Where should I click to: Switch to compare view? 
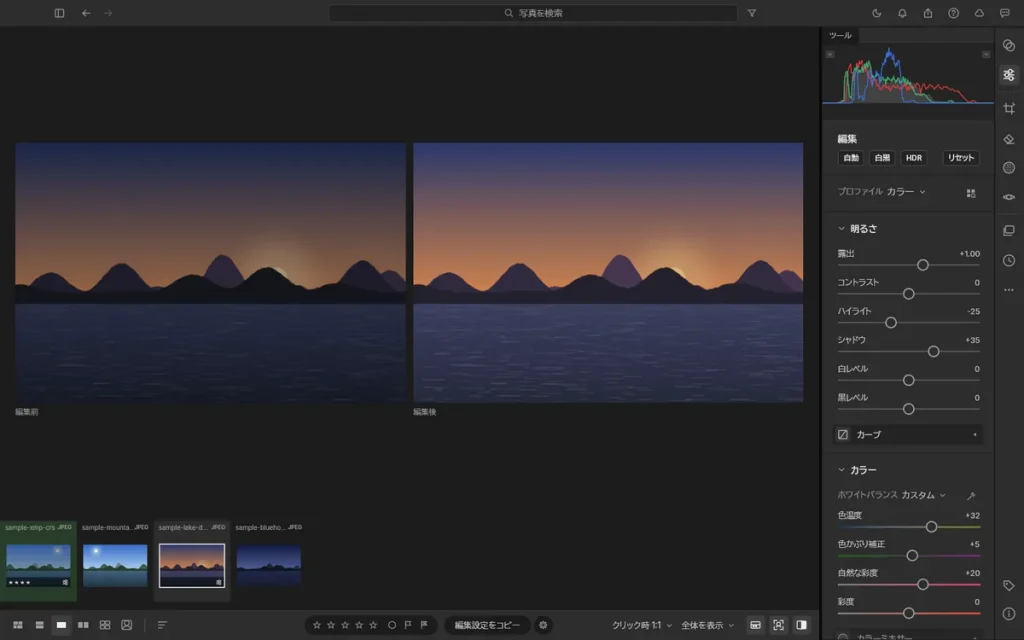tap(83, 625)
